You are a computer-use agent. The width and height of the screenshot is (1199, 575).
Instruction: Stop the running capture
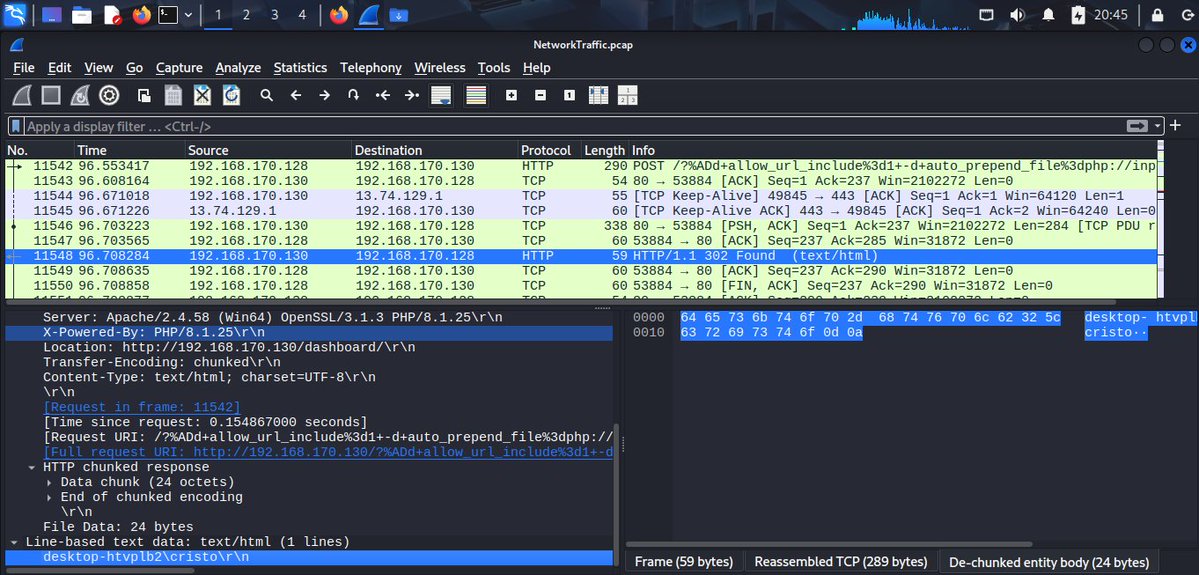tap(51, 96)
